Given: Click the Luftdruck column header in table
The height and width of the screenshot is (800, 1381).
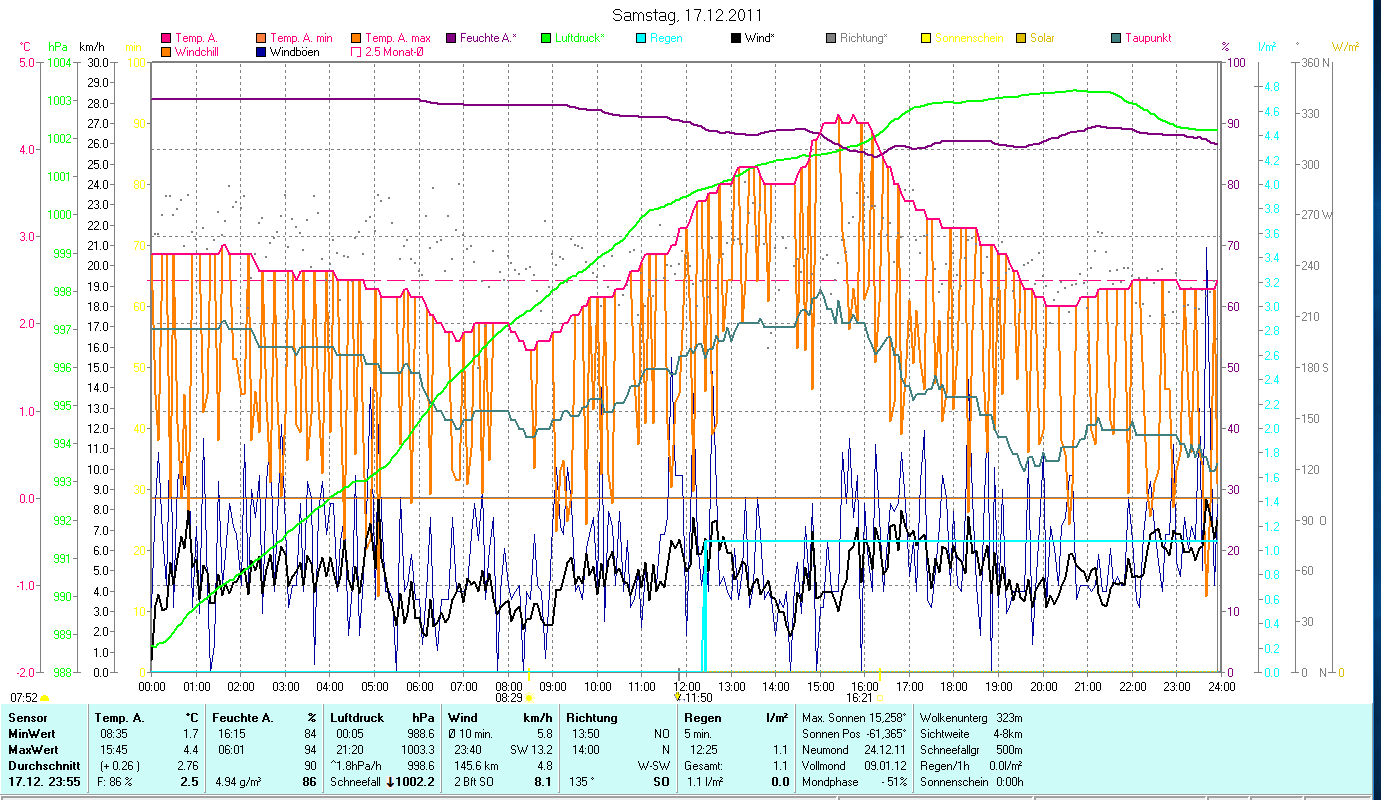Looking at the screenshot, I should [357, 718].
